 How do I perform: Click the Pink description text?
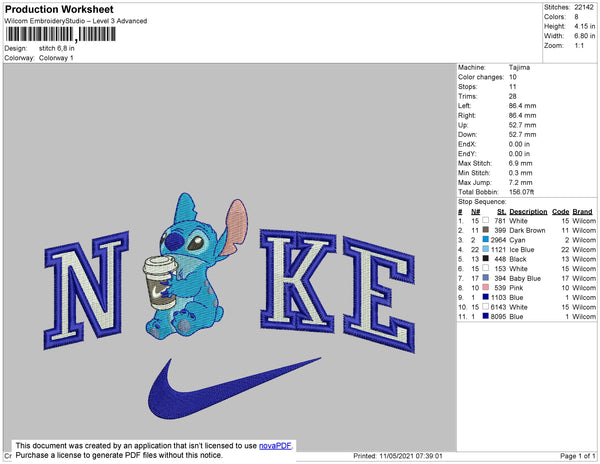click(x=516, y=288)
